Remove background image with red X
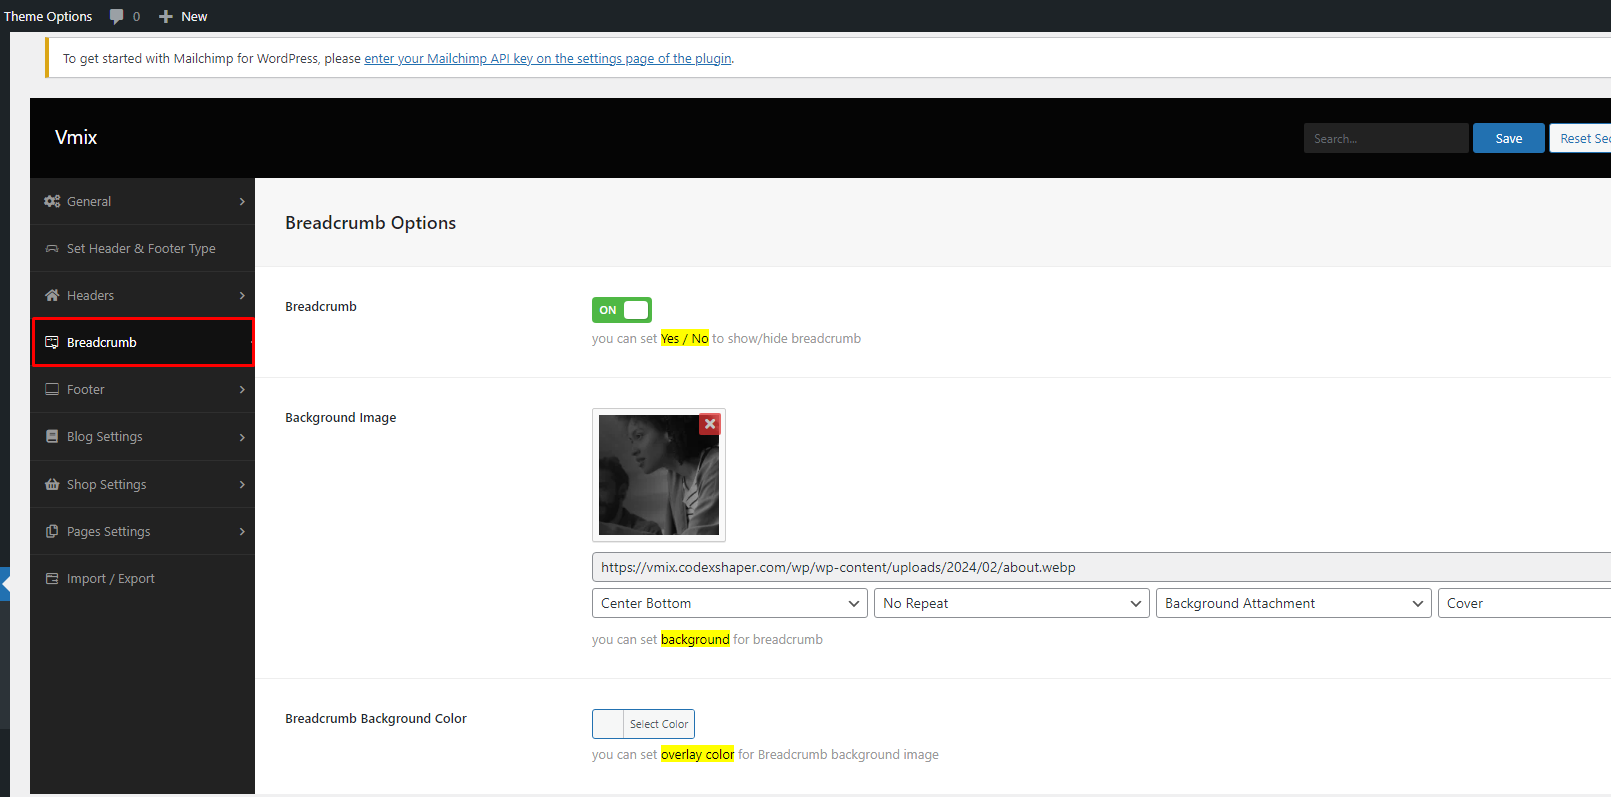The width and height of the screenshot is (1611, 797). (709, 424)
